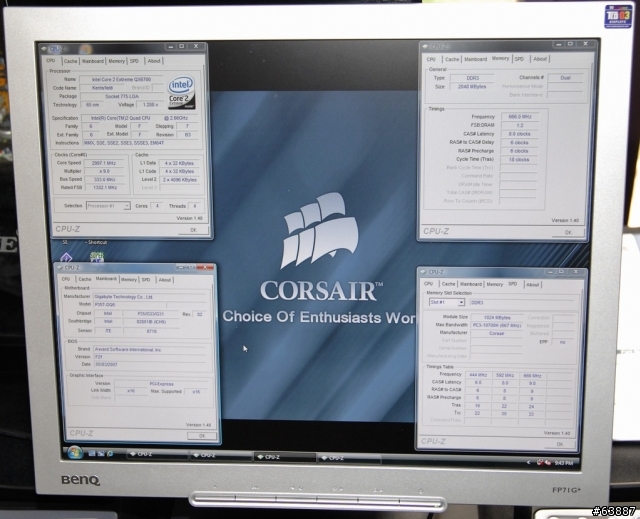Launch the Internet Explorer quick launch icon

(110, 454)
